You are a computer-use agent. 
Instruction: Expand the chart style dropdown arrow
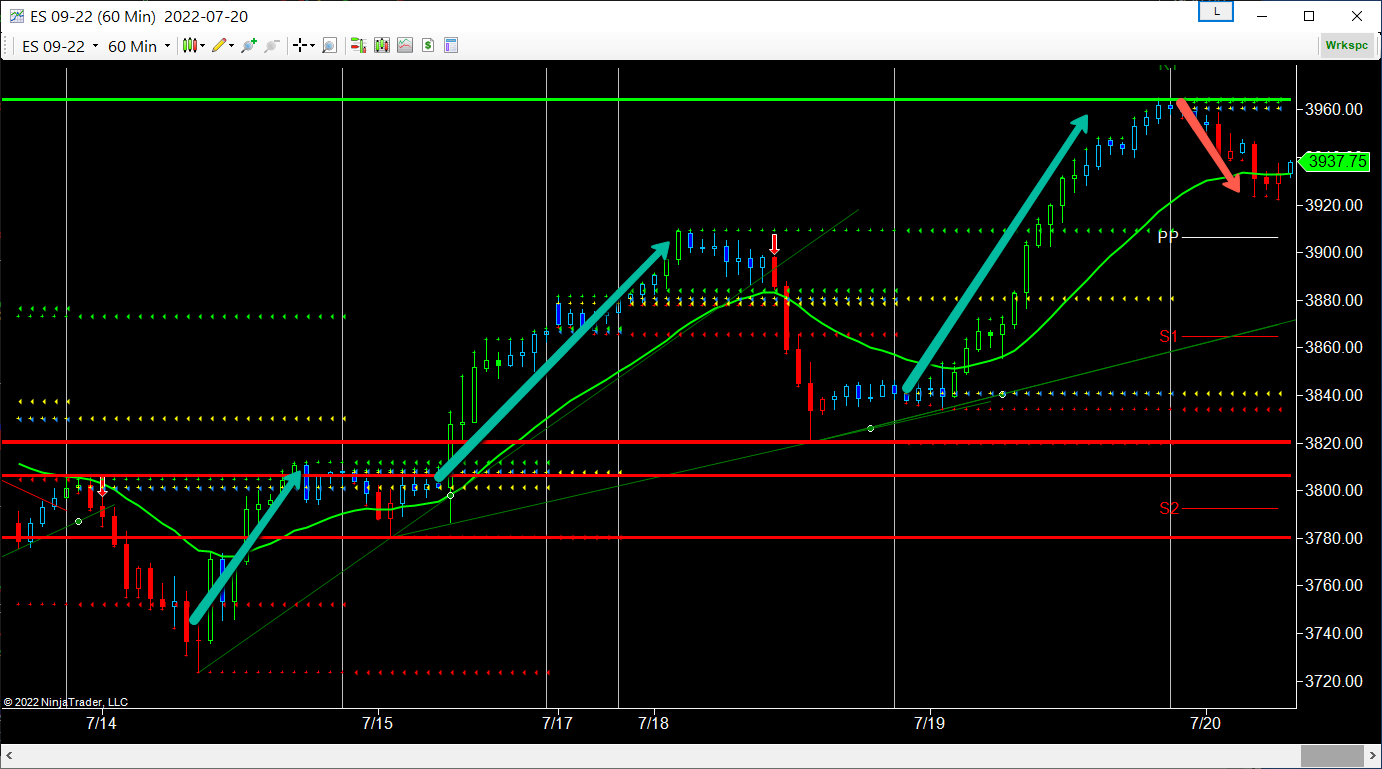tap(203, 46)
